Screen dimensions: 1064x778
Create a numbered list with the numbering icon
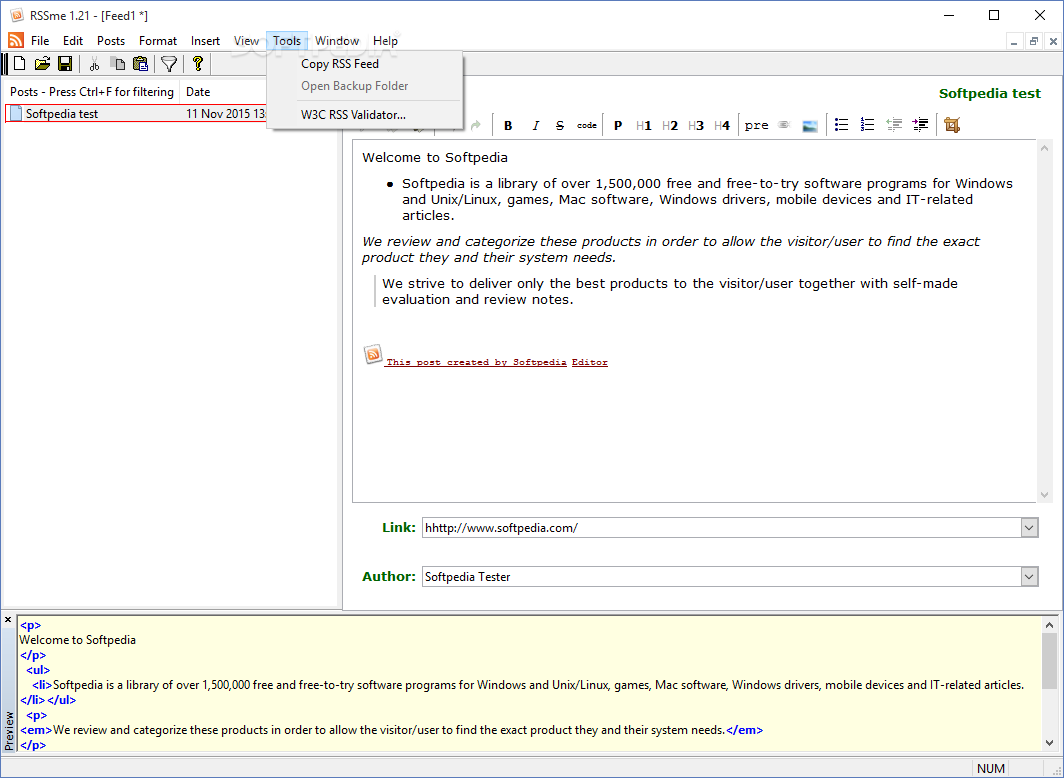[x=867, y=125]
